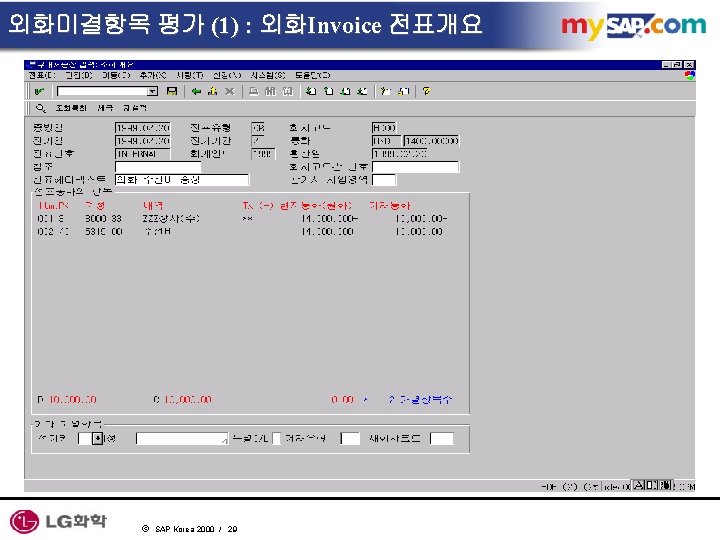Click debit total D 10,000.00
Image resolution: width=720 pixels, height=540 pixels.
click(67, 399)
